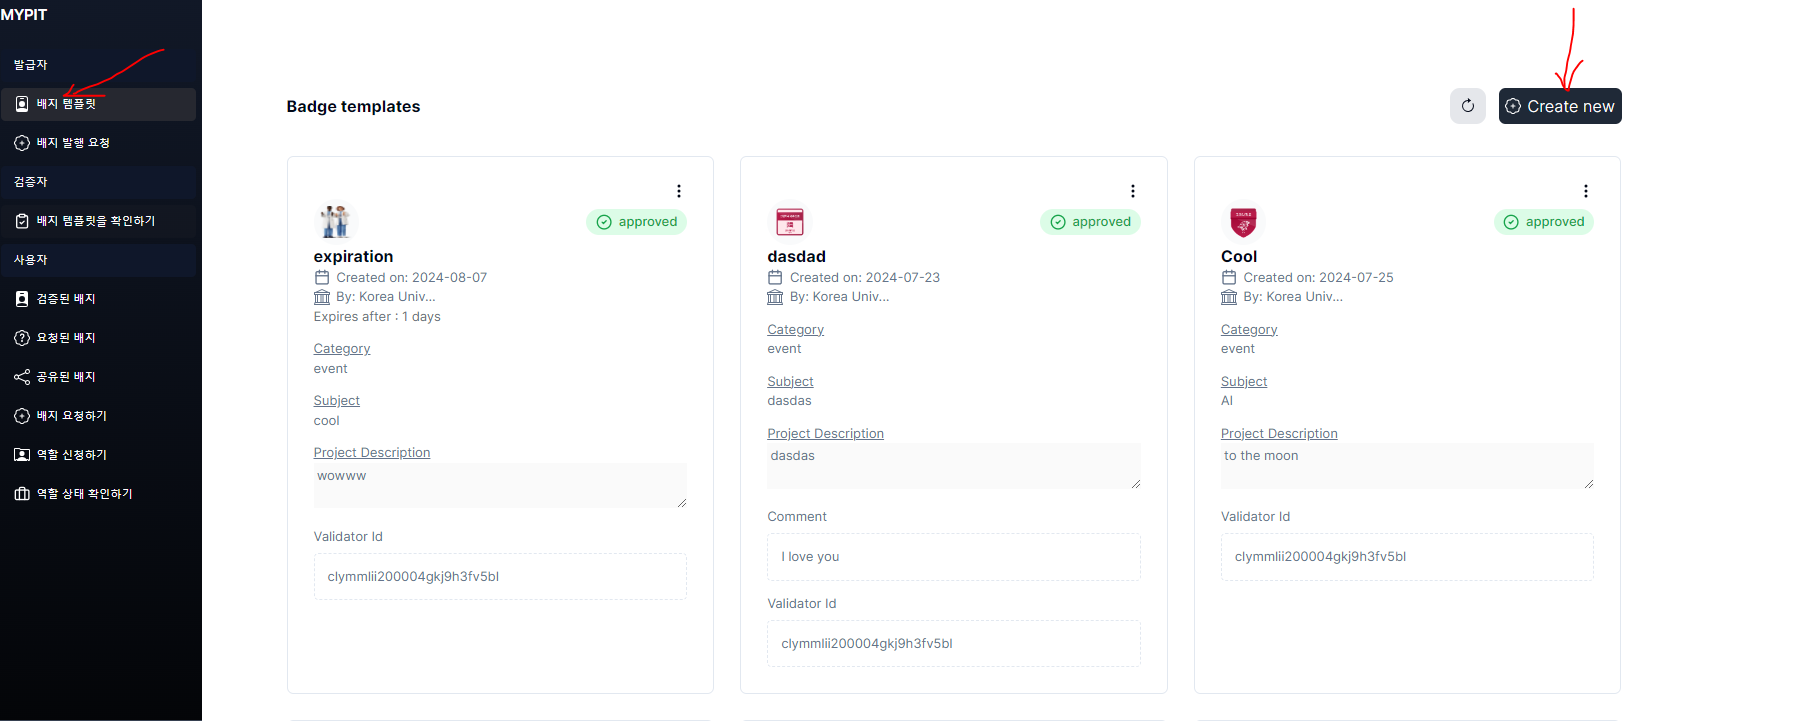Open the three-dot menu on expiration card
Screen dimensions: 1811x721
(678, 191)
